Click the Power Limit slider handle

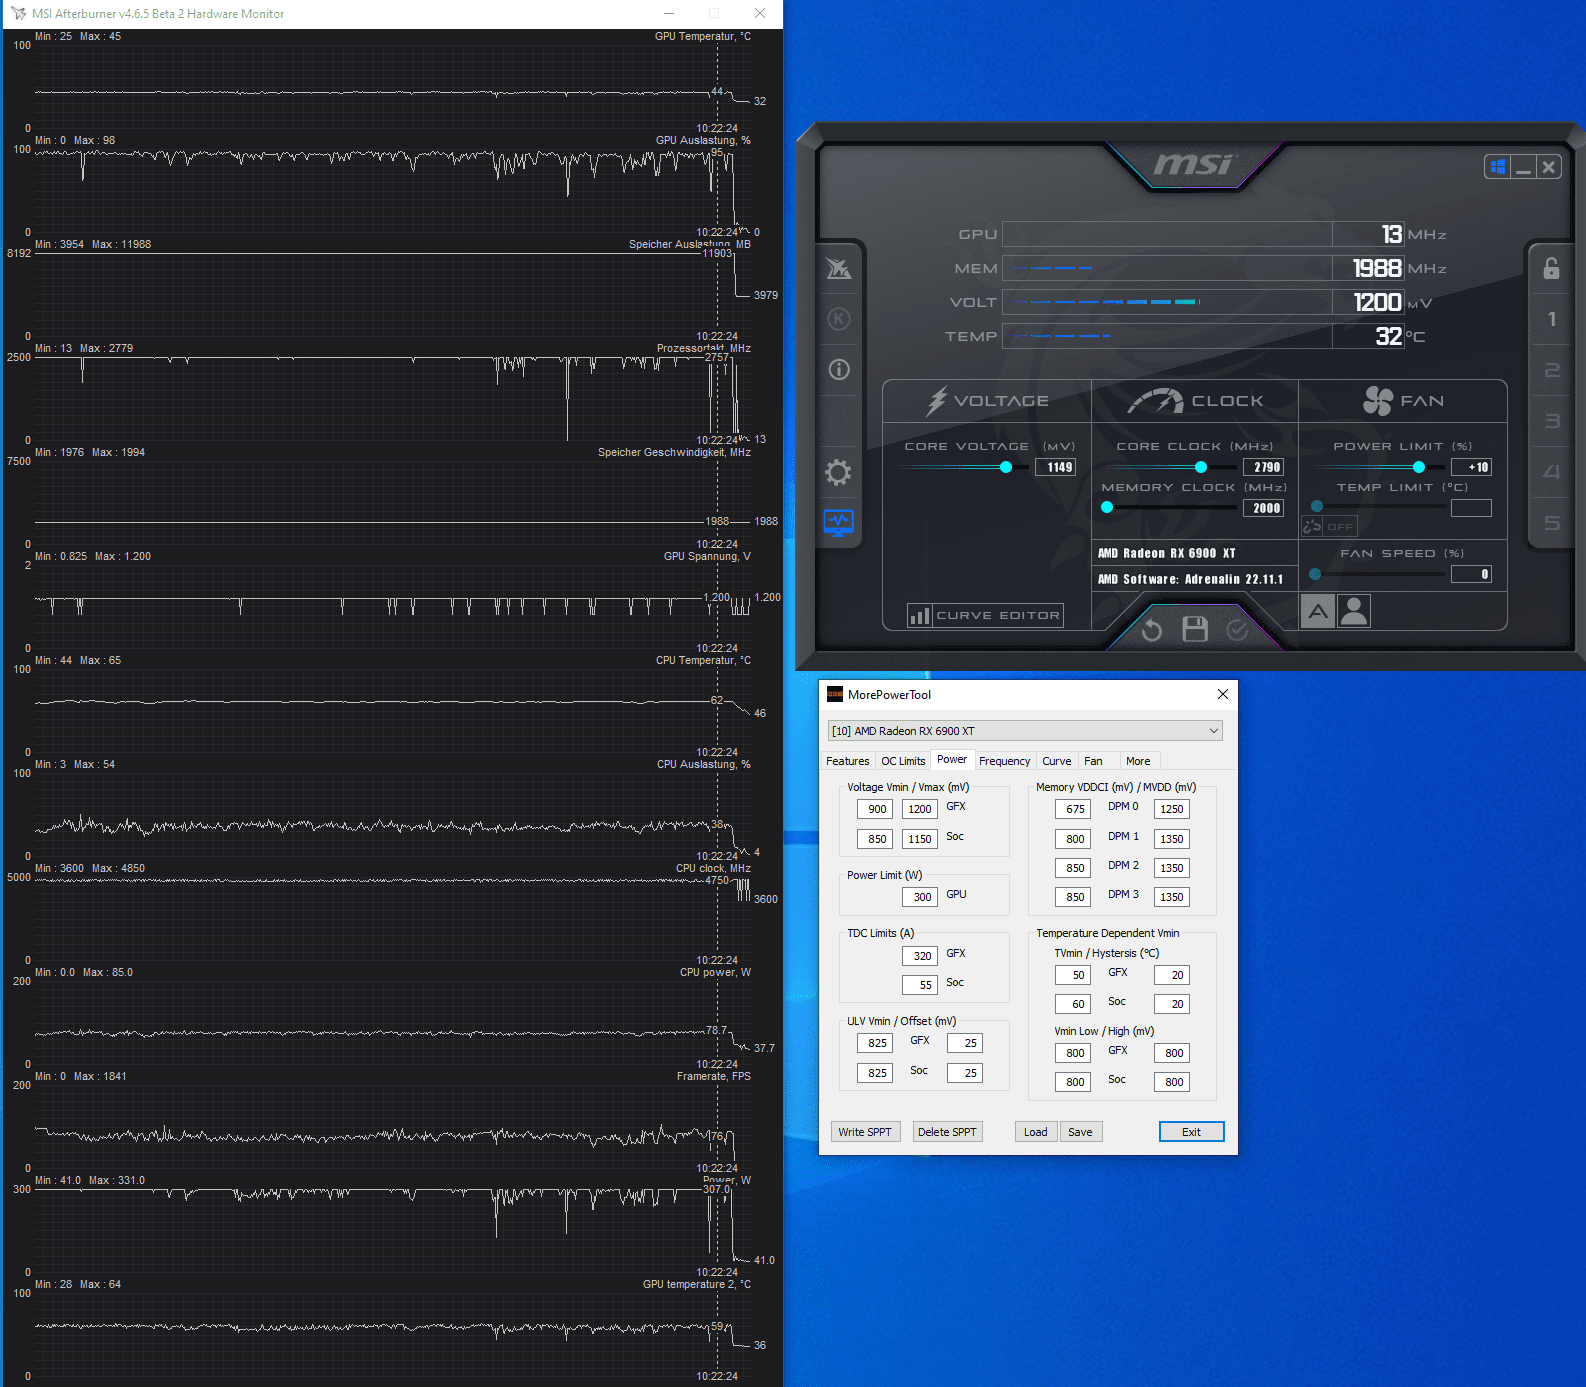point(1419,467)
